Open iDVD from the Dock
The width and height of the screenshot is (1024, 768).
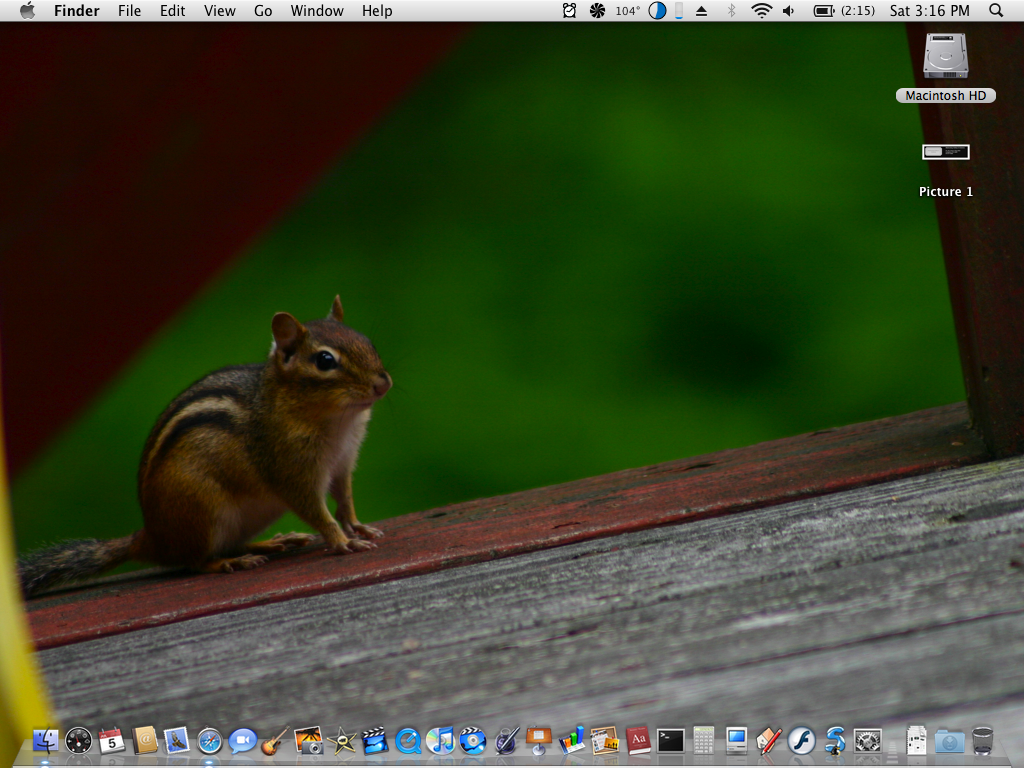tap(473, 741)
